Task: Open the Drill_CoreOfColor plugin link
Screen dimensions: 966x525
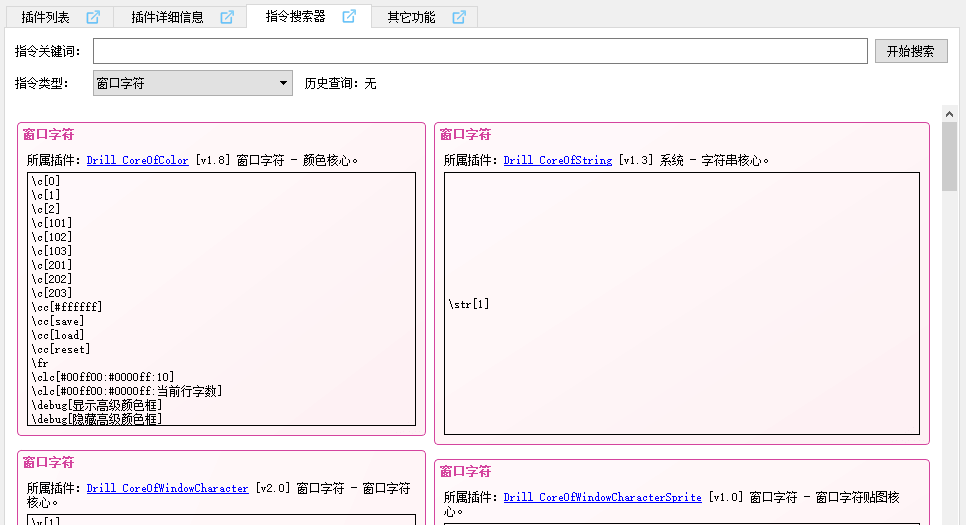Action: click(x=137, y=160)
